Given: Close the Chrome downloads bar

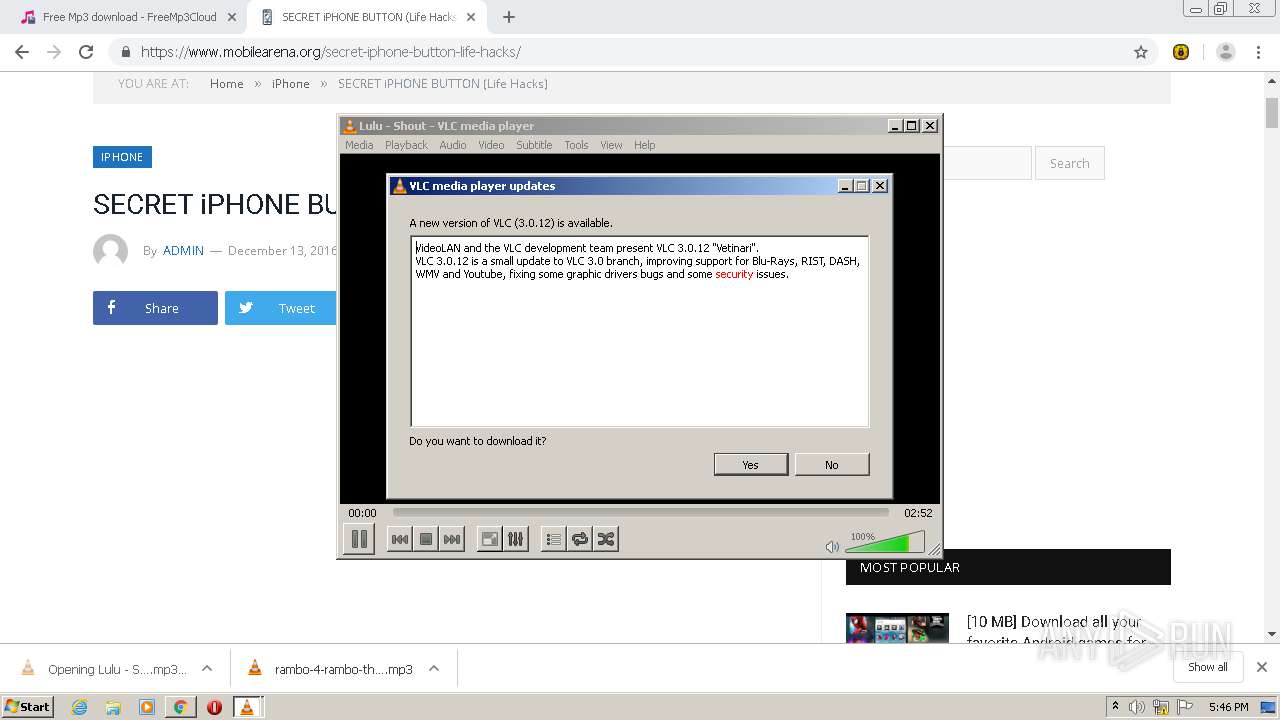Looking at the screenshot, I should tap(1262, 667).
